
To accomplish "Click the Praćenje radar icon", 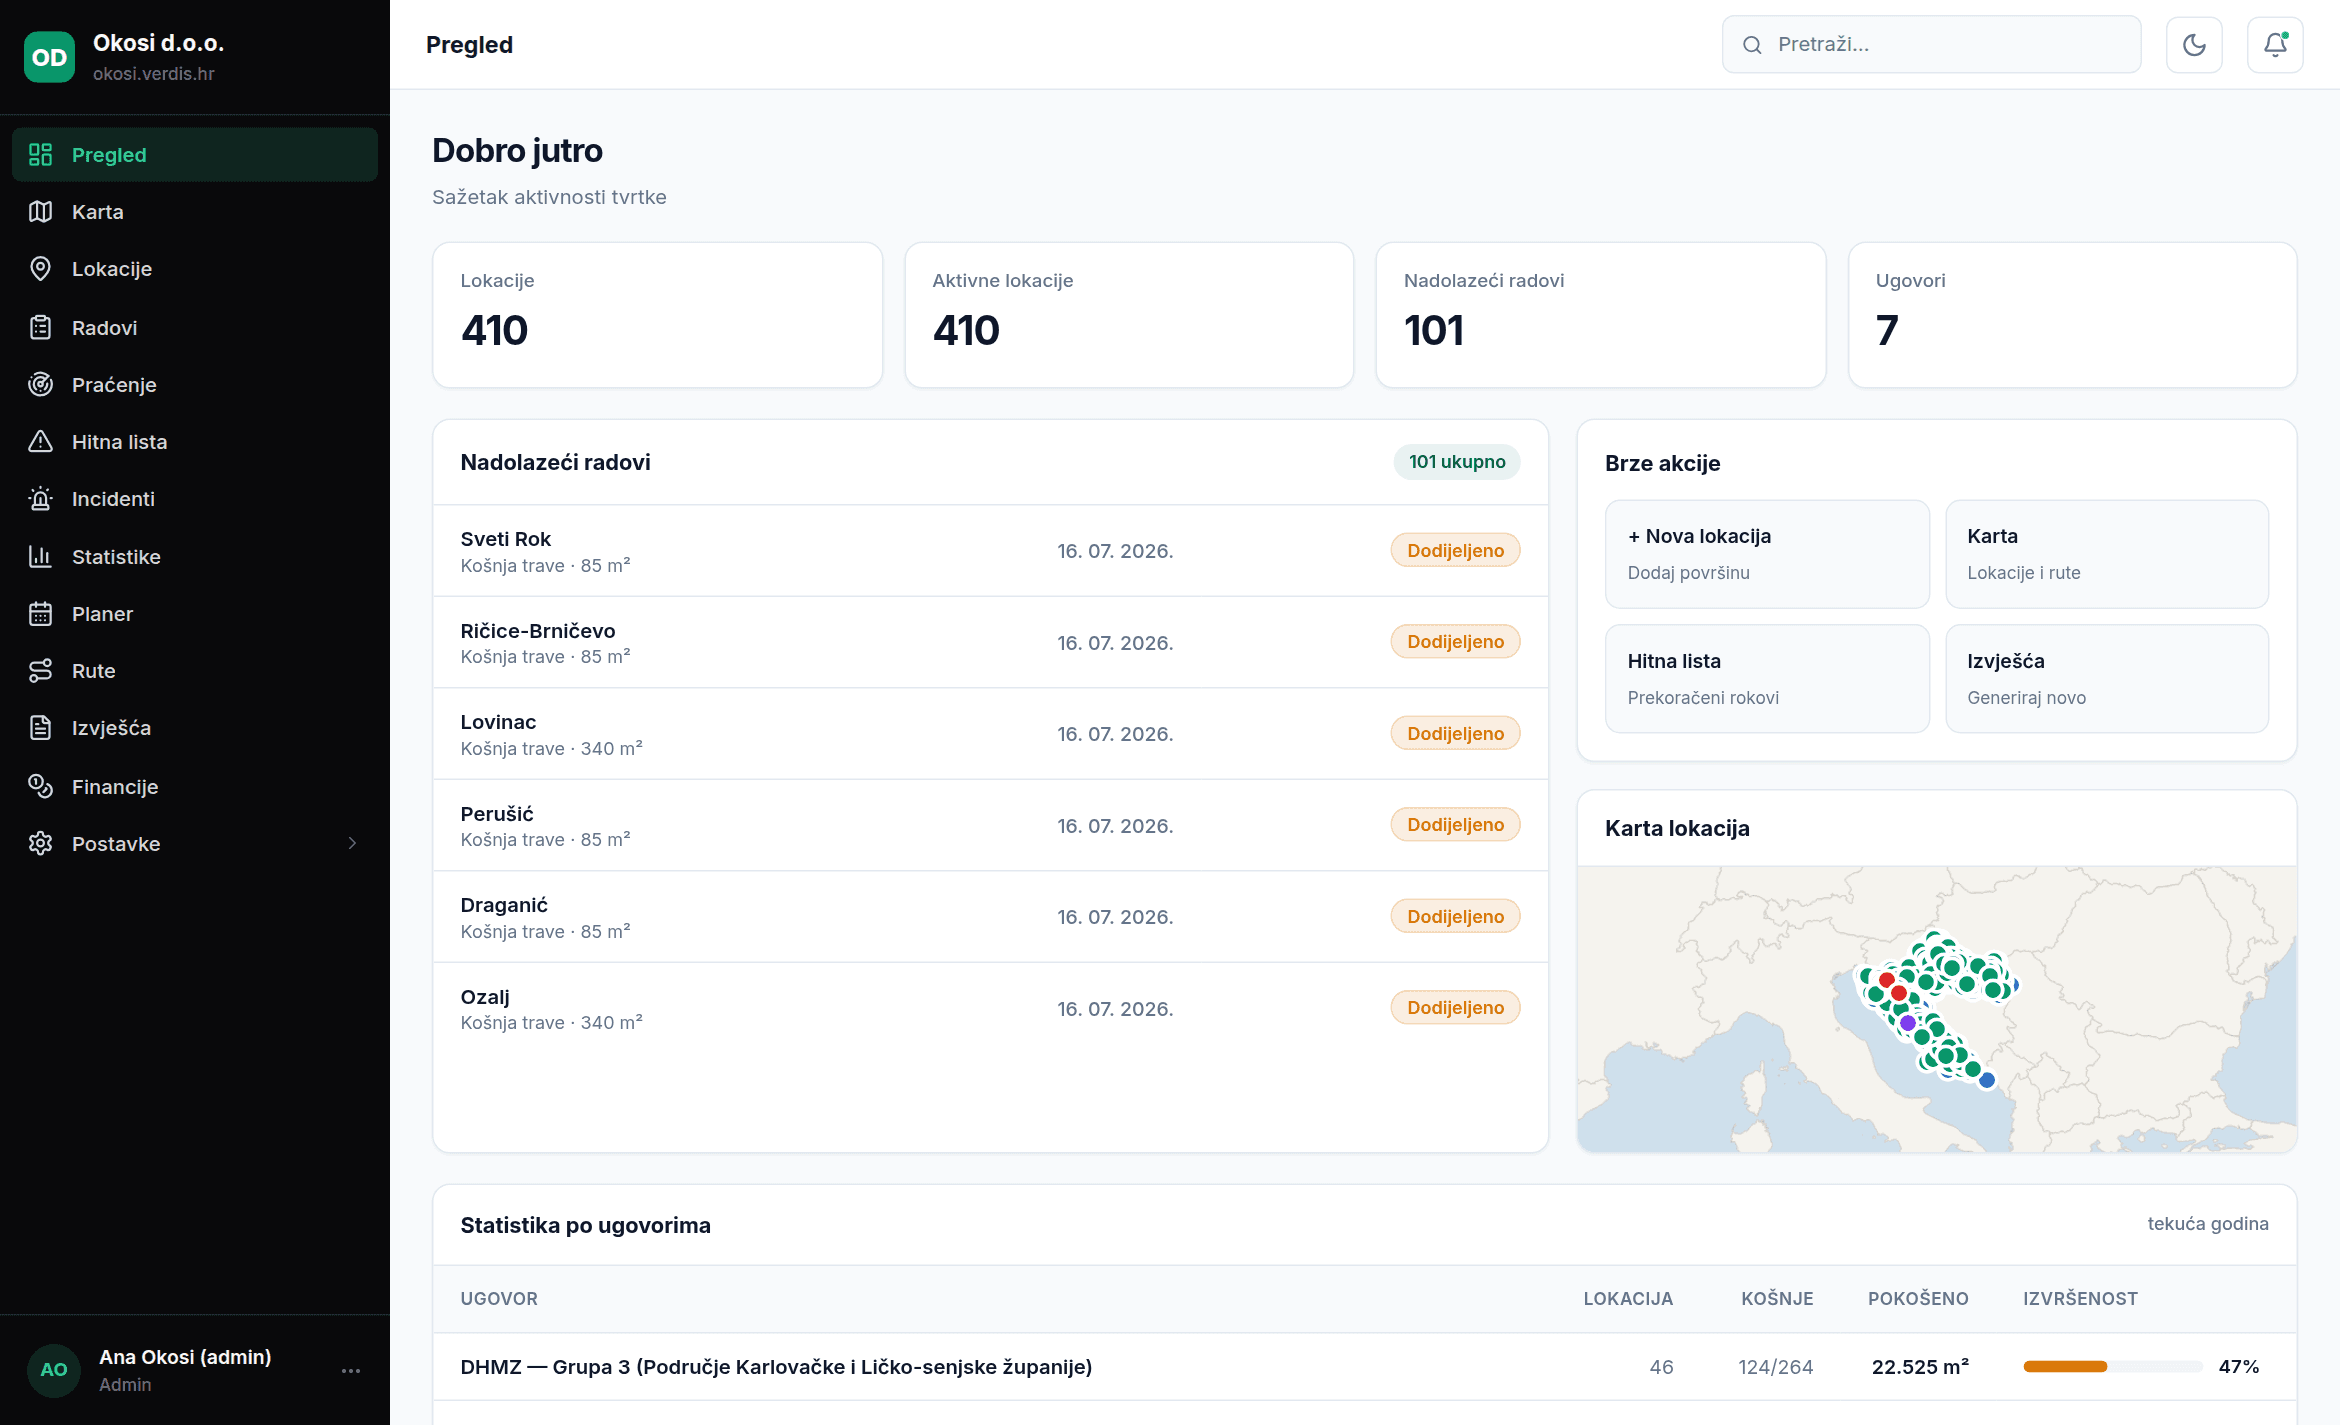I will (x=40, y=385).
